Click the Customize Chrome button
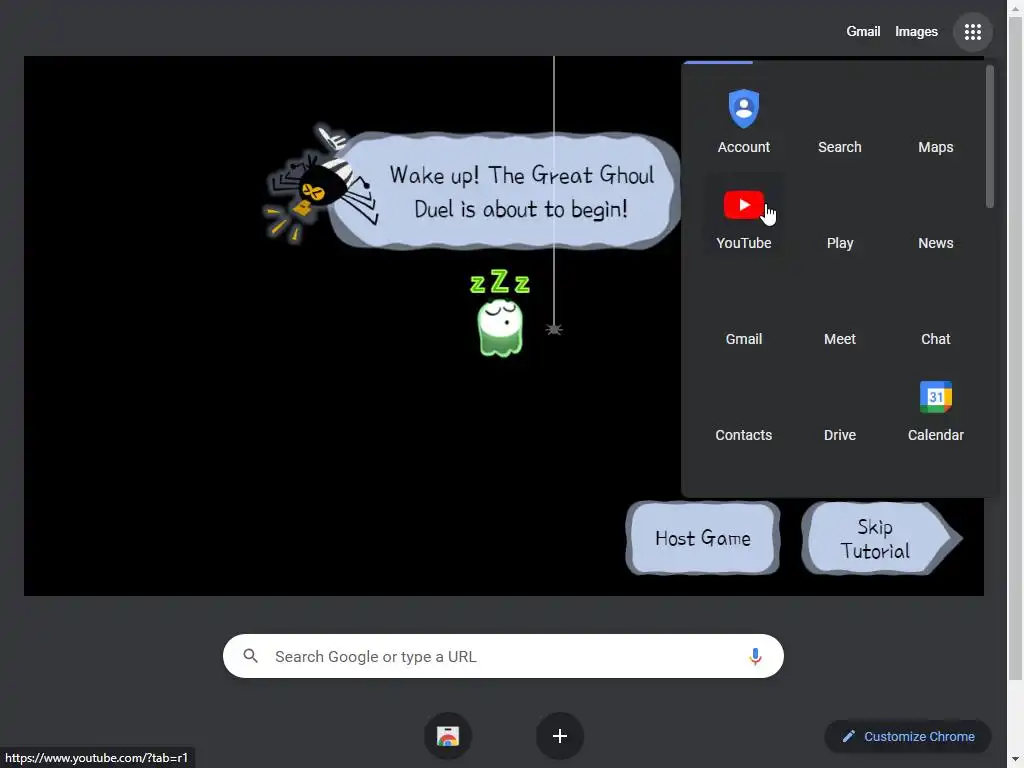 pos(907,736)
